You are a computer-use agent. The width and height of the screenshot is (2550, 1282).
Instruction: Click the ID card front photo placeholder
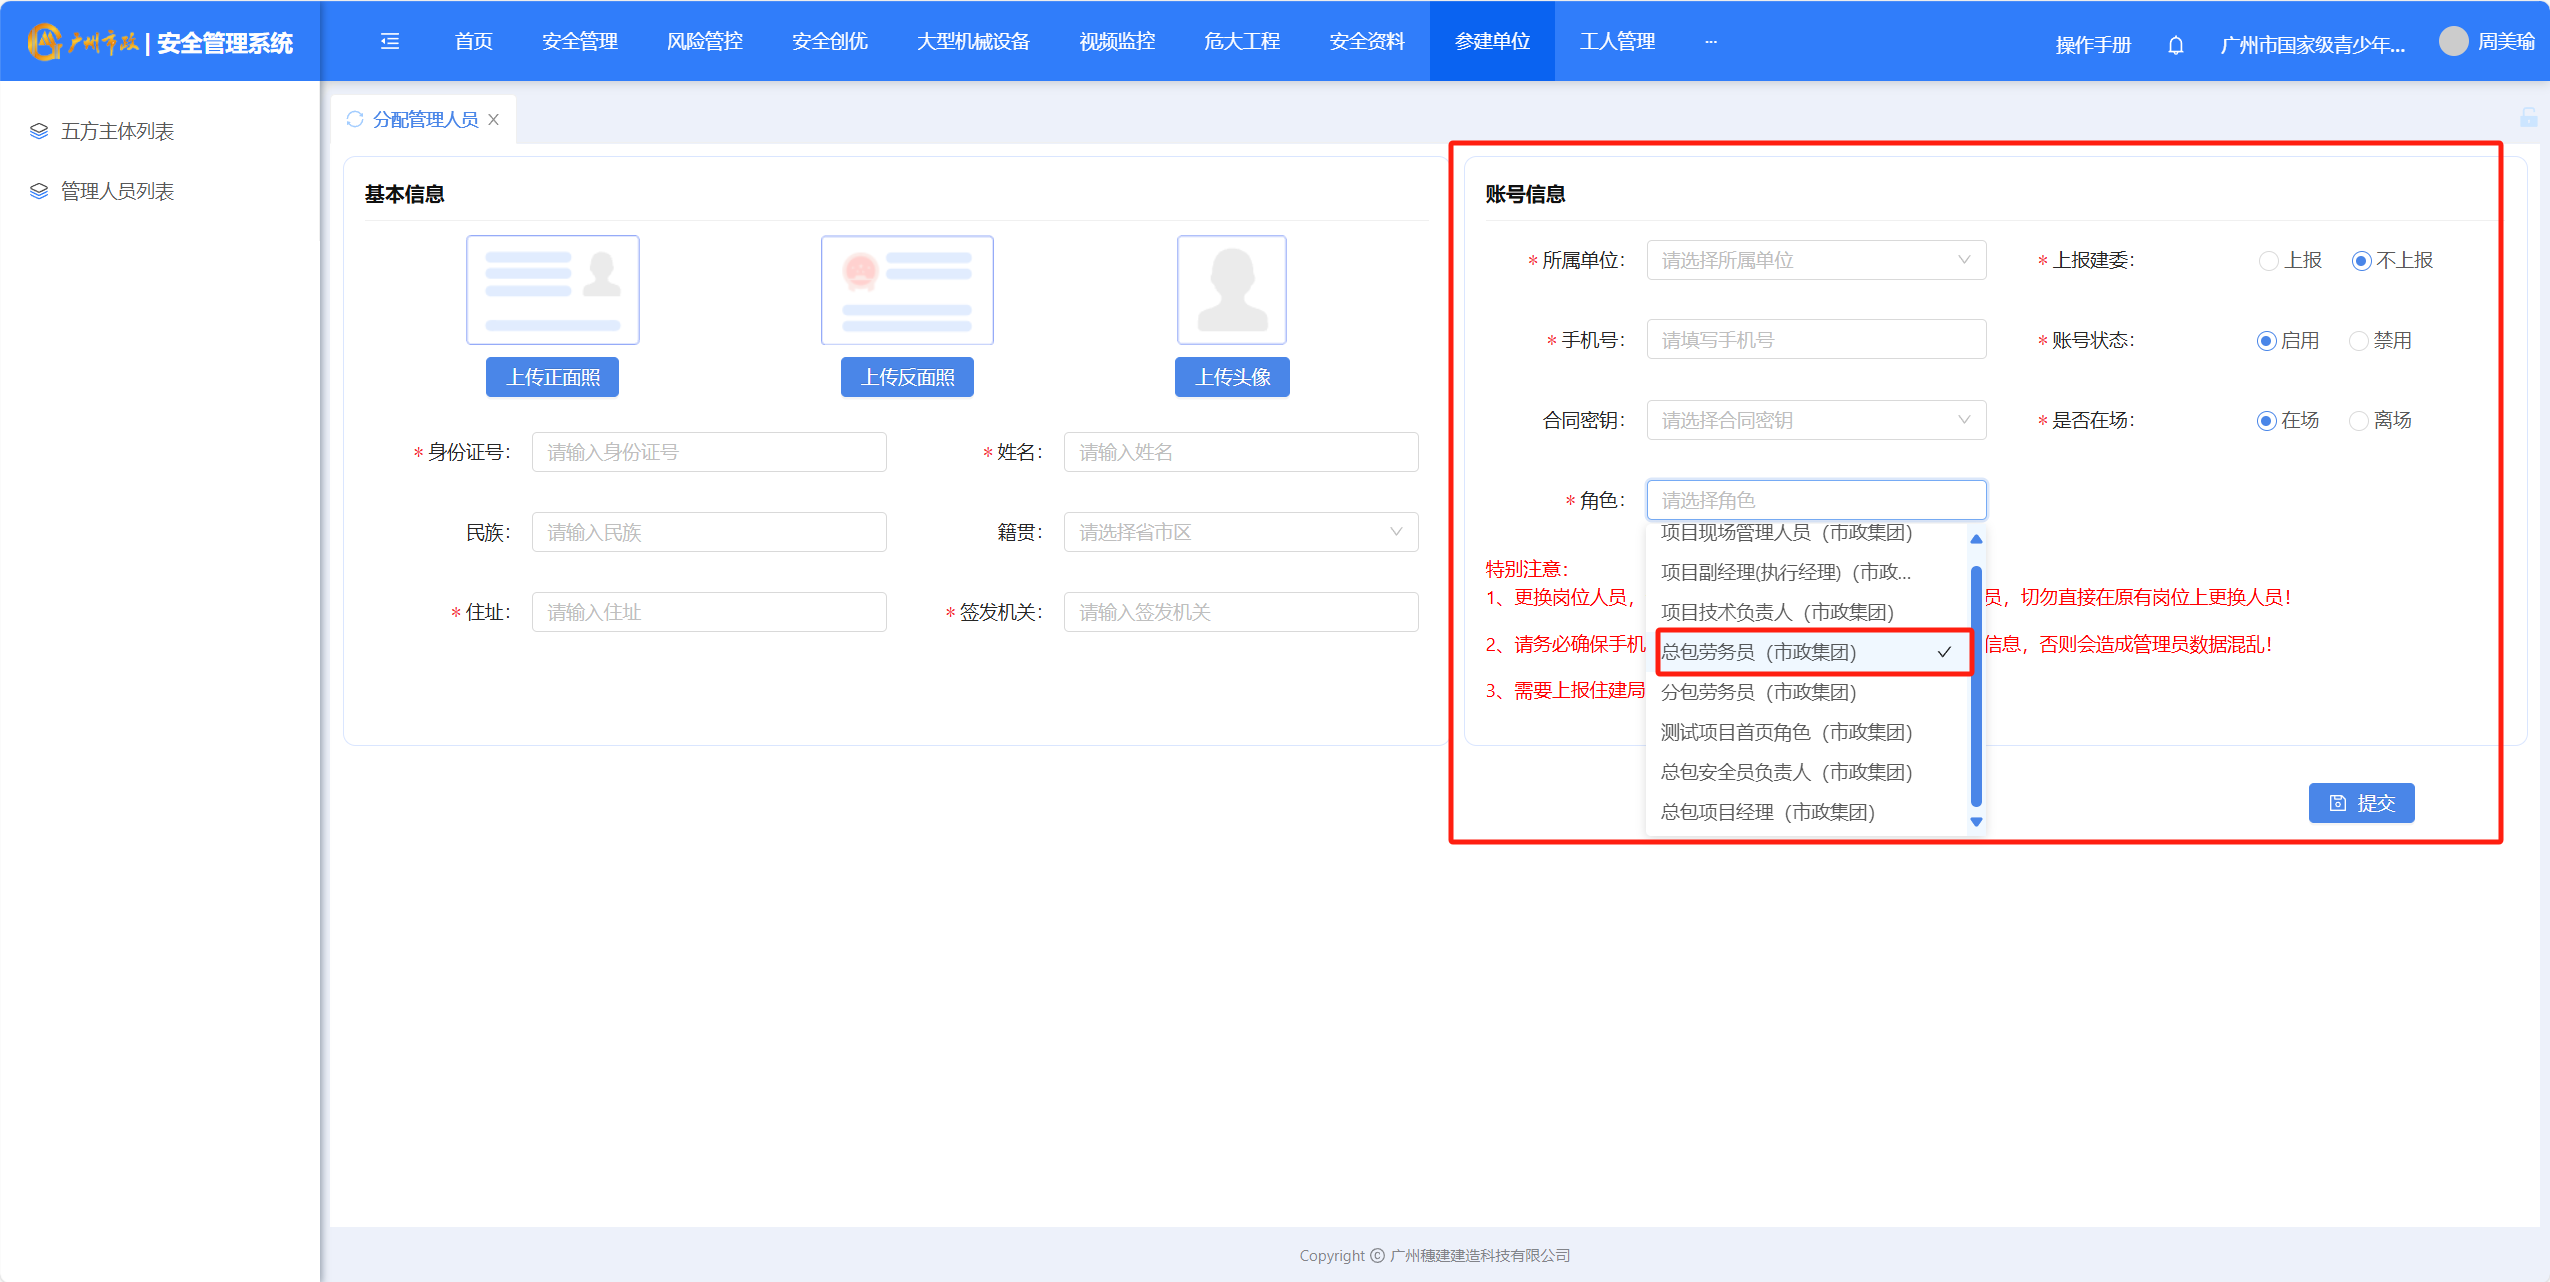click(552, 290)
